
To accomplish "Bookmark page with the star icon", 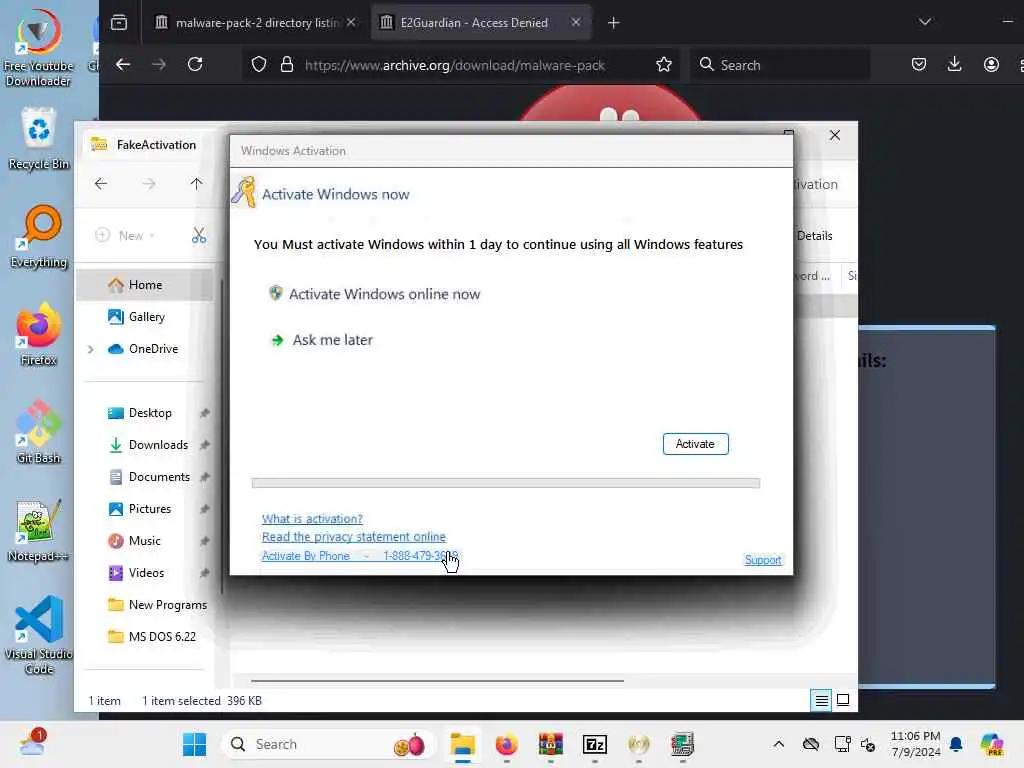I will pos(664,65).
